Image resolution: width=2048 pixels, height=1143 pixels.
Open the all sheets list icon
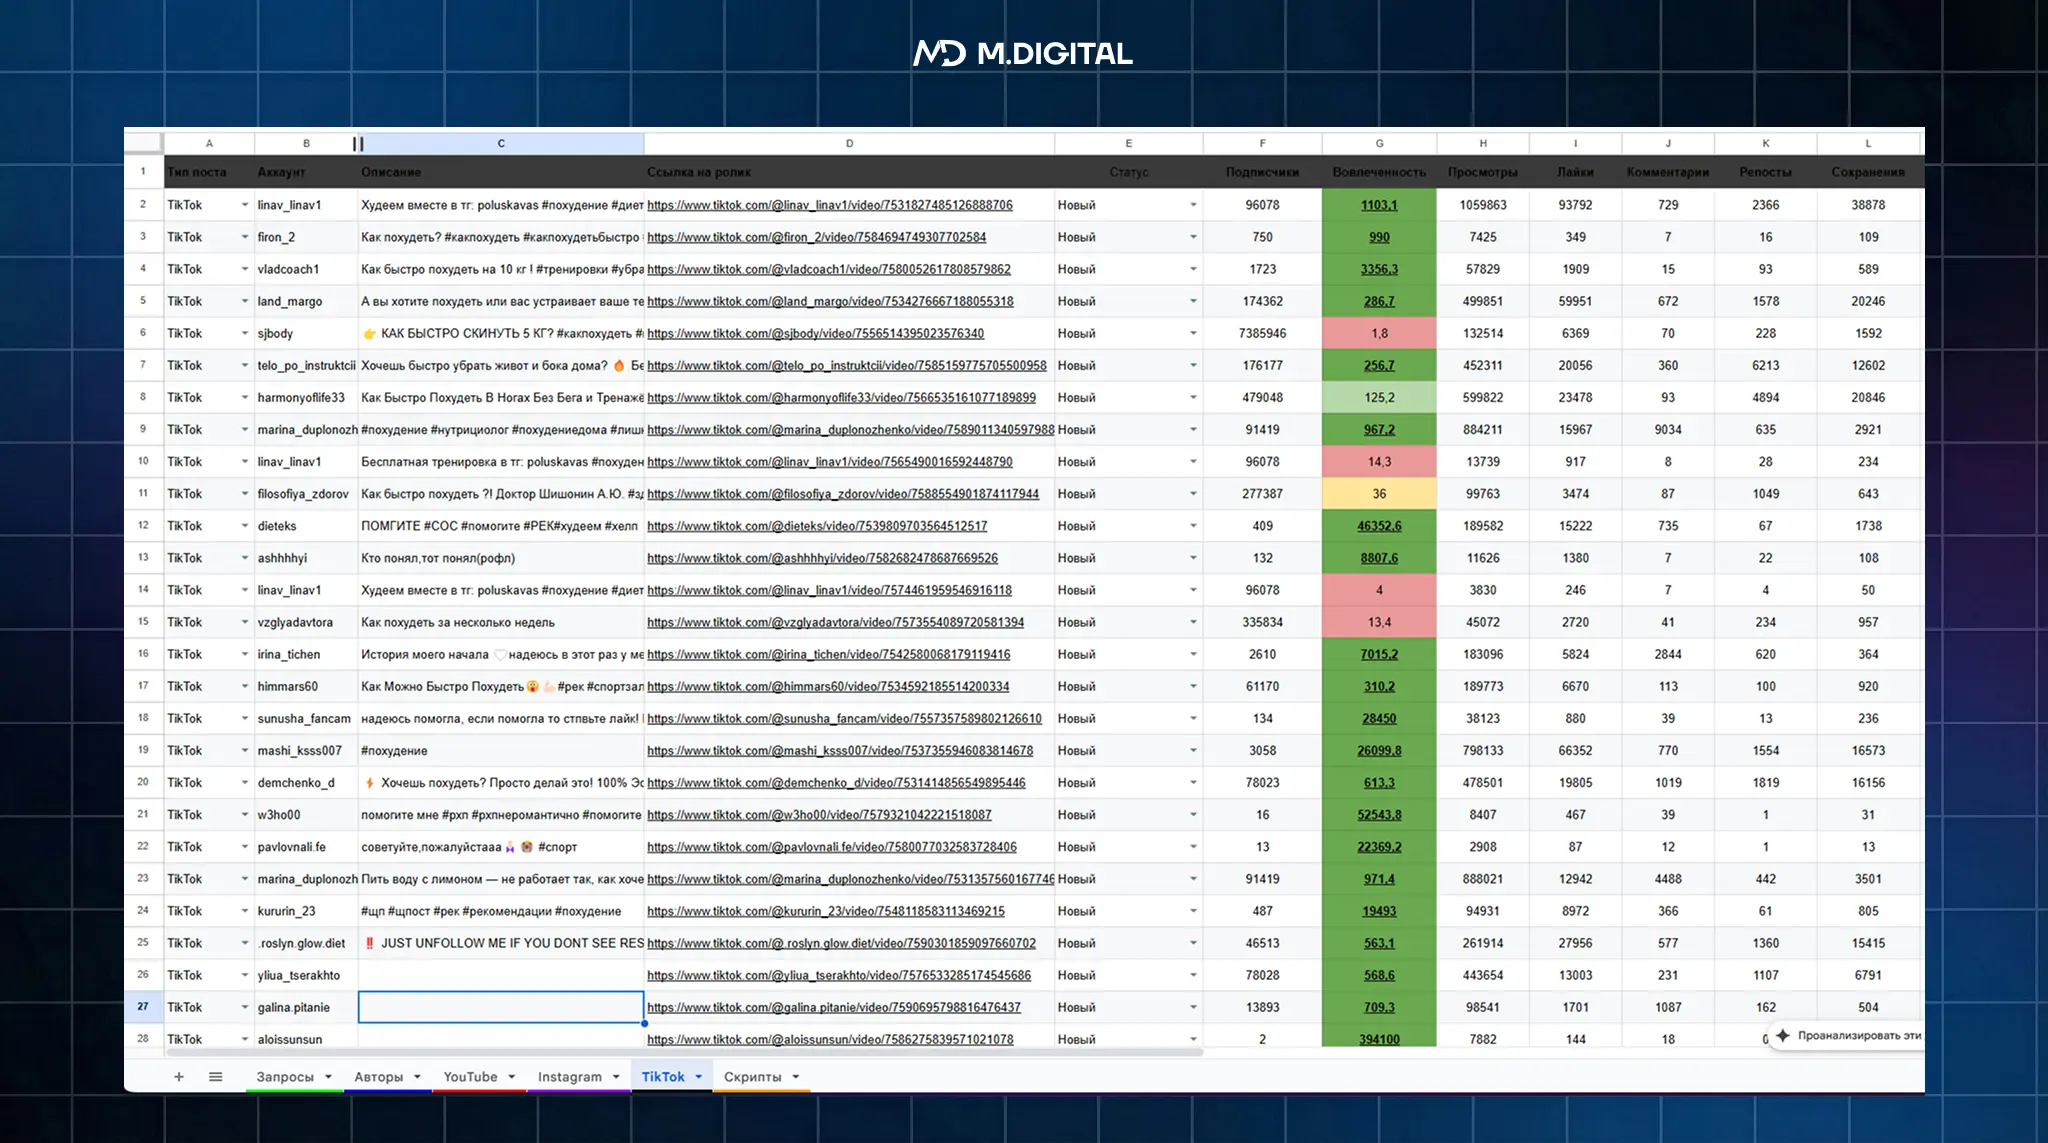(215, 1077)
